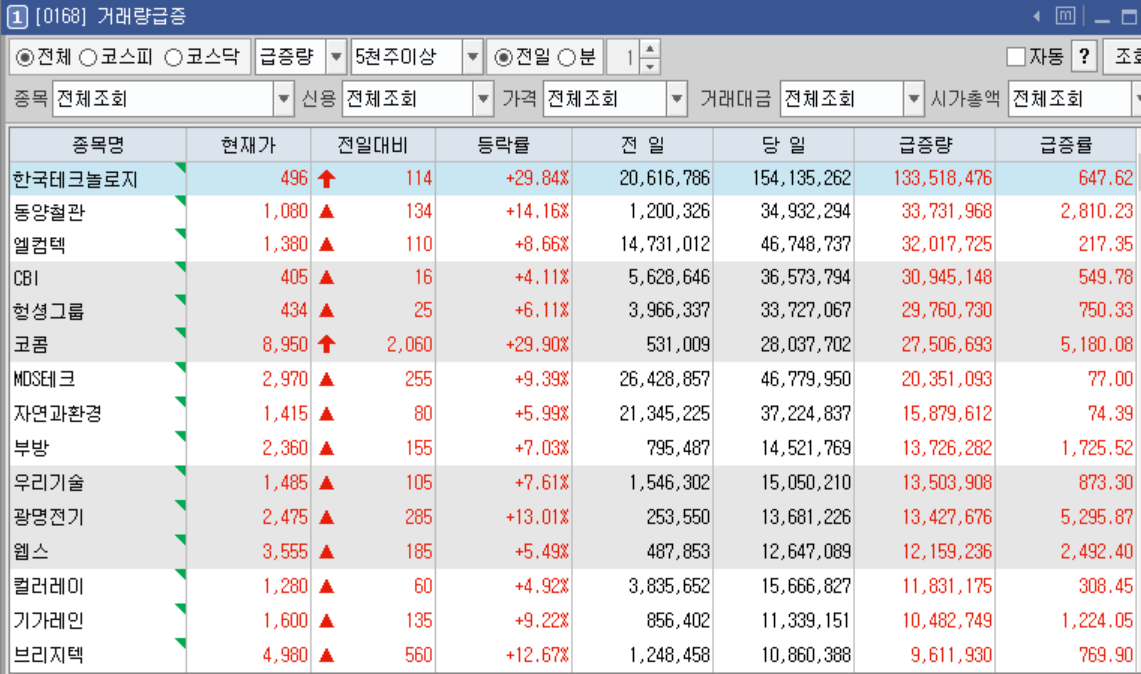Screen dimensions: 1141x674
Task: Click the upper-limit arrow icon for 한국테크놀로지
Action: [327, 178]
